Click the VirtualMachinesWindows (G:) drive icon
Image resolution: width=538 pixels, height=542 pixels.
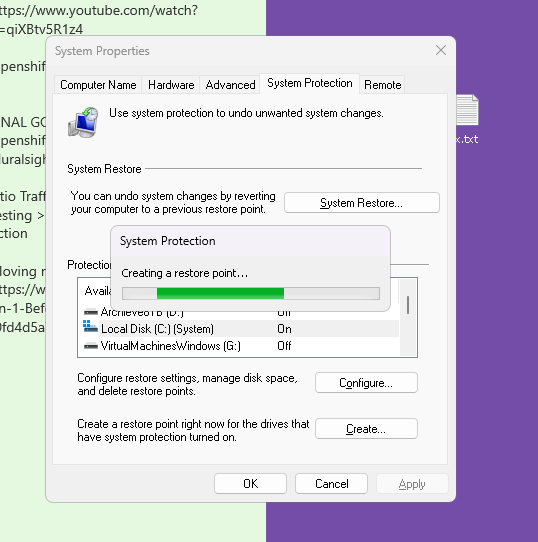[x=91, y=346]
